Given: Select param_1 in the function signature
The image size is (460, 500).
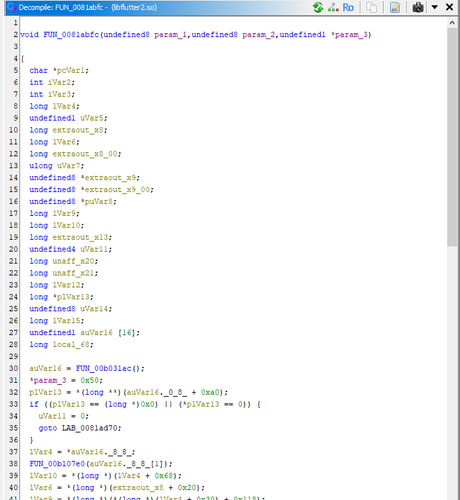Looking at the screenshot, I should (x=170, y=35).
